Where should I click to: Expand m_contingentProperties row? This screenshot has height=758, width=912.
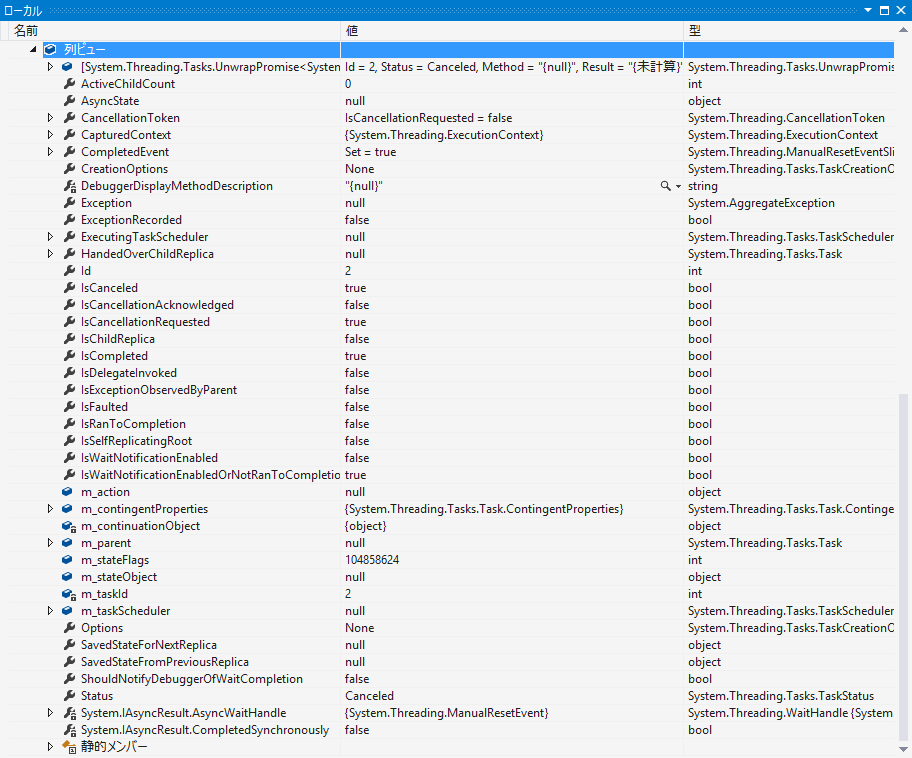coord(51,509)
